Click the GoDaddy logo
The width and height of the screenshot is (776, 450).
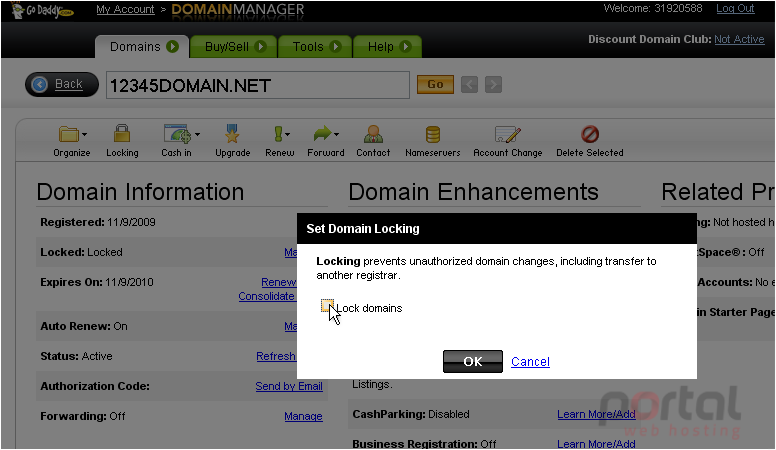point(43,10)
